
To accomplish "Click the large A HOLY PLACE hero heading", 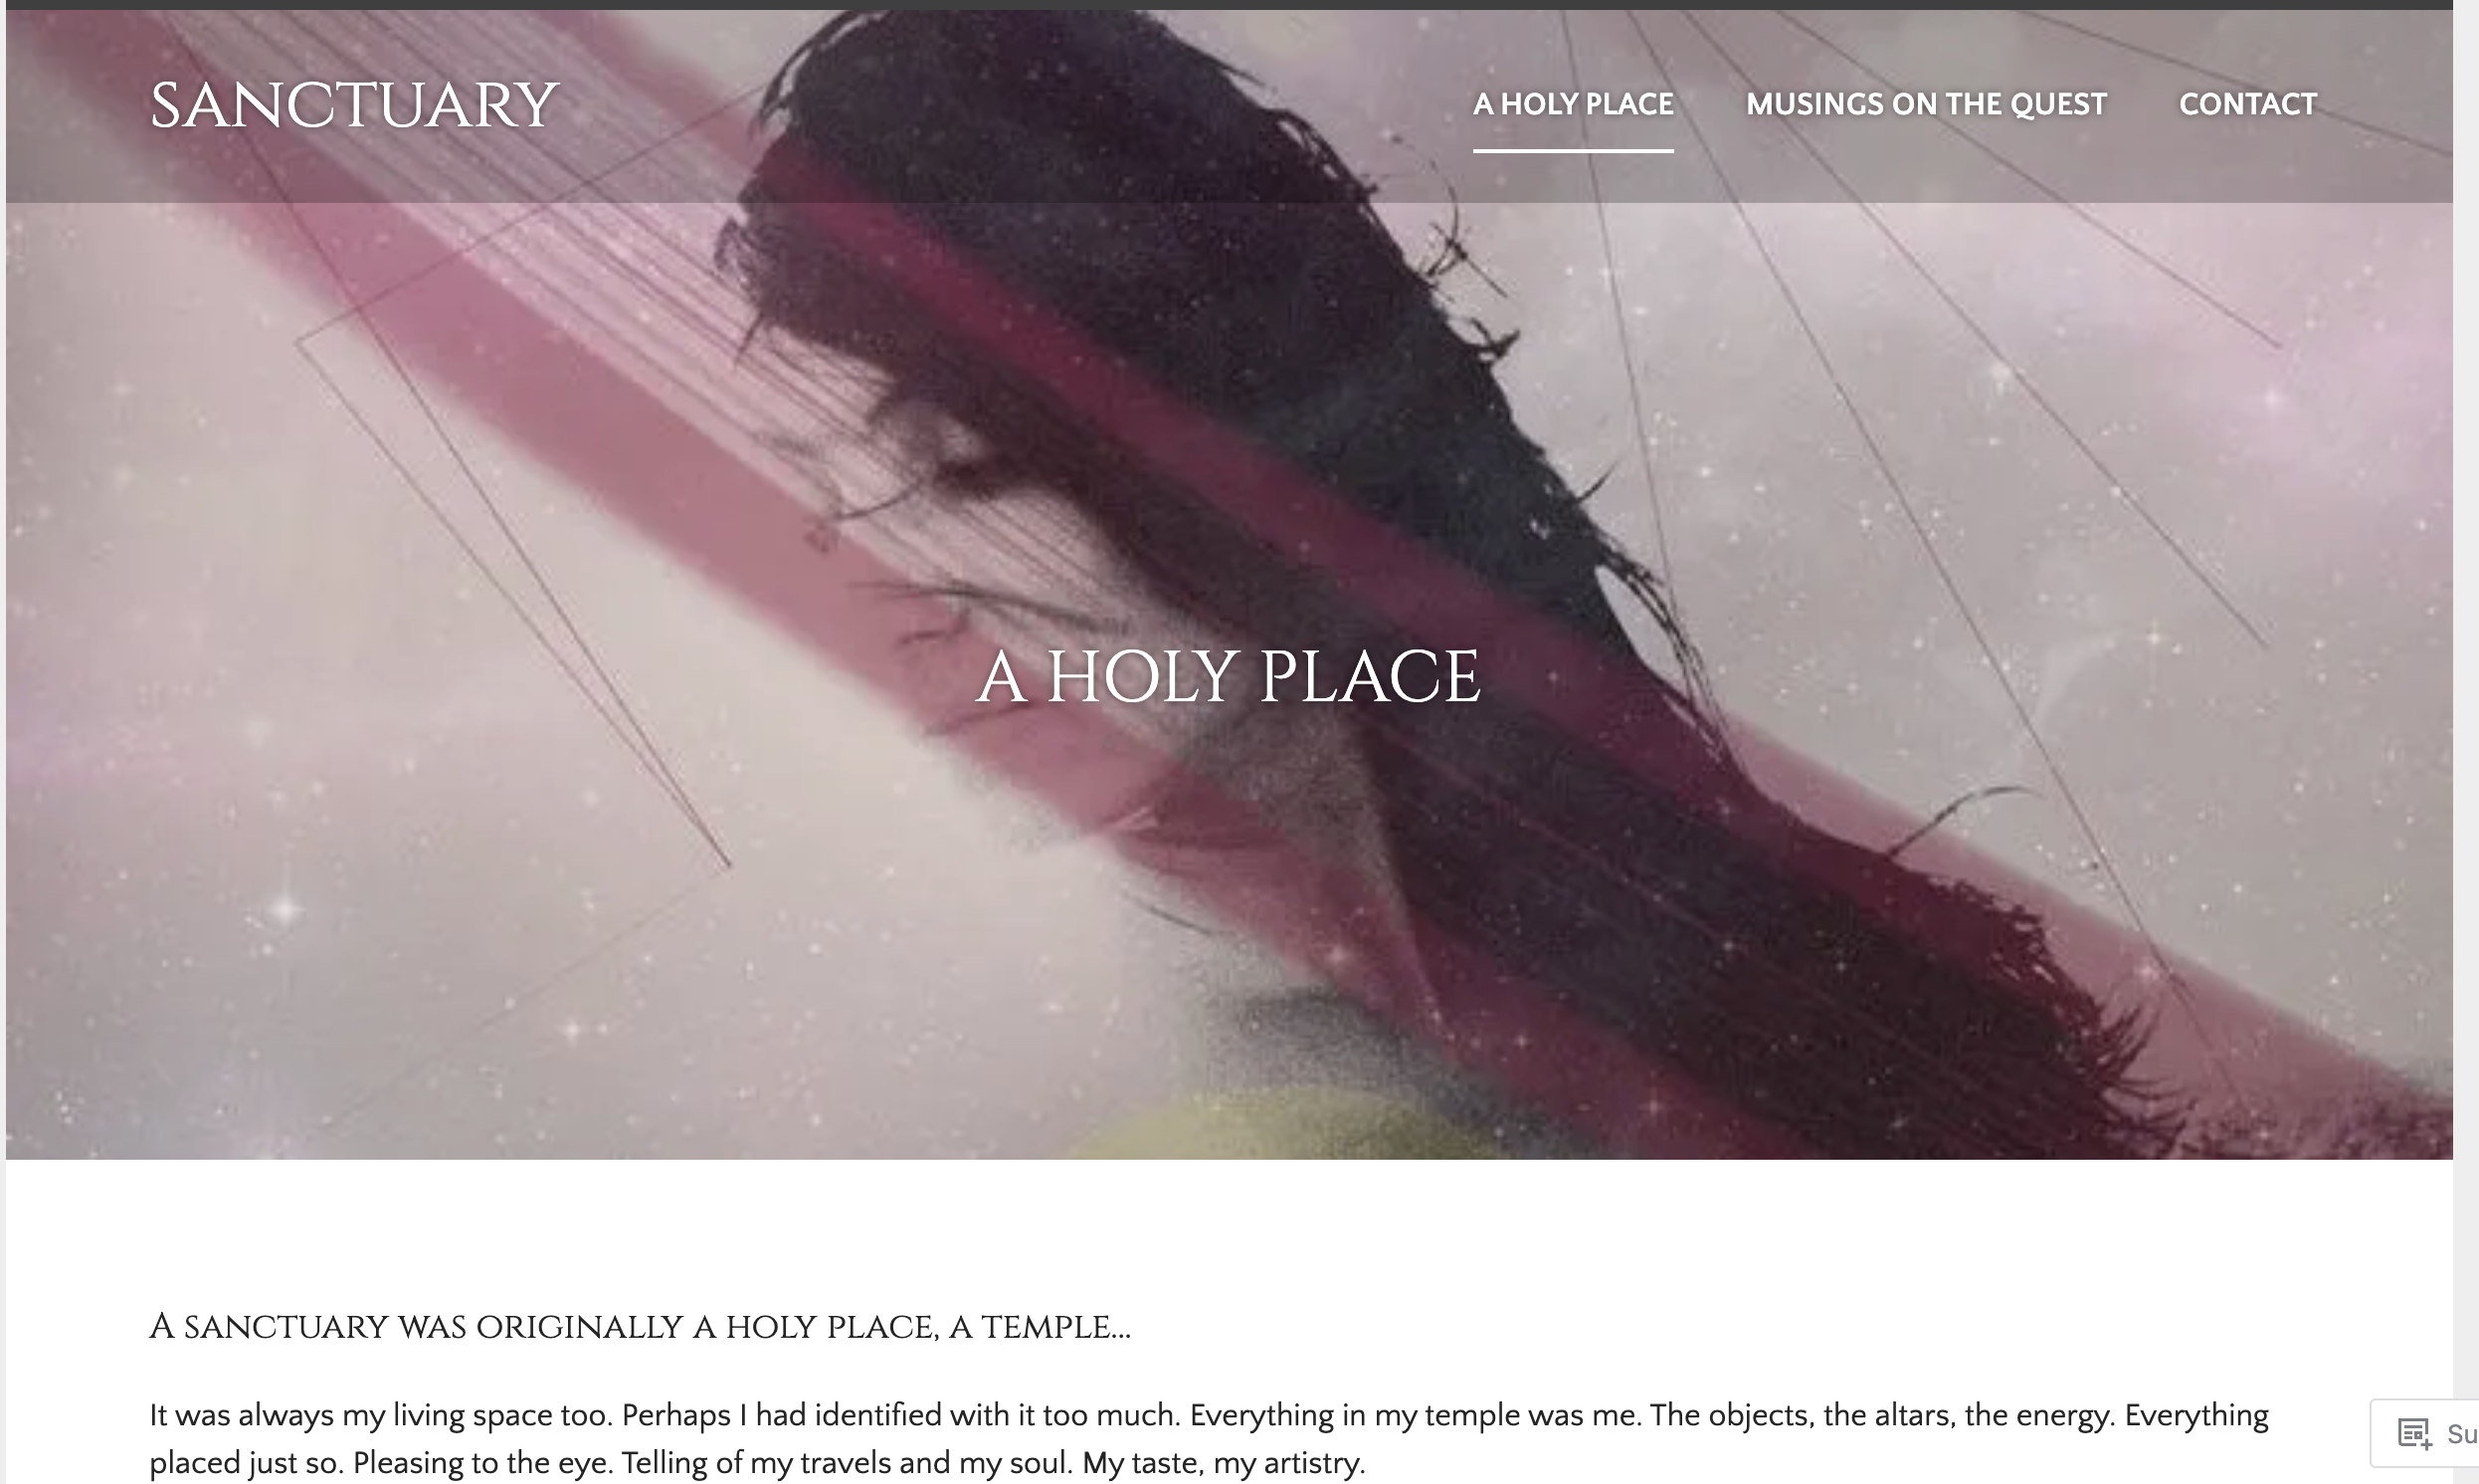I will point(1228,677).
